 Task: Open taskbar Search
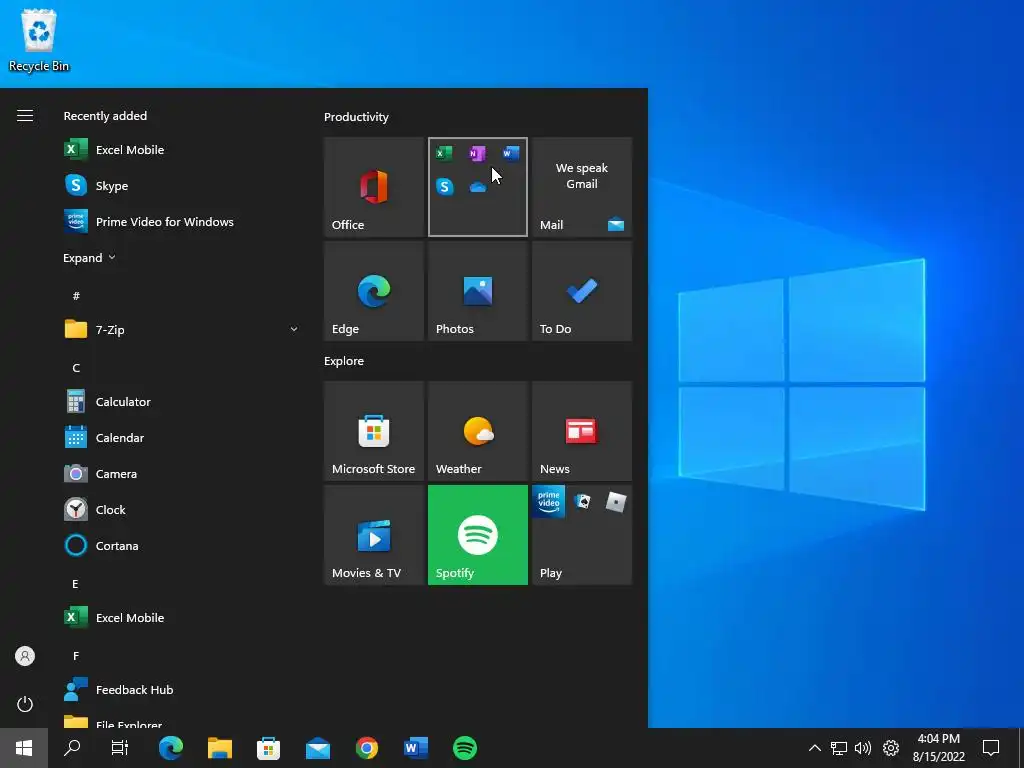click(x=72, y=748)
